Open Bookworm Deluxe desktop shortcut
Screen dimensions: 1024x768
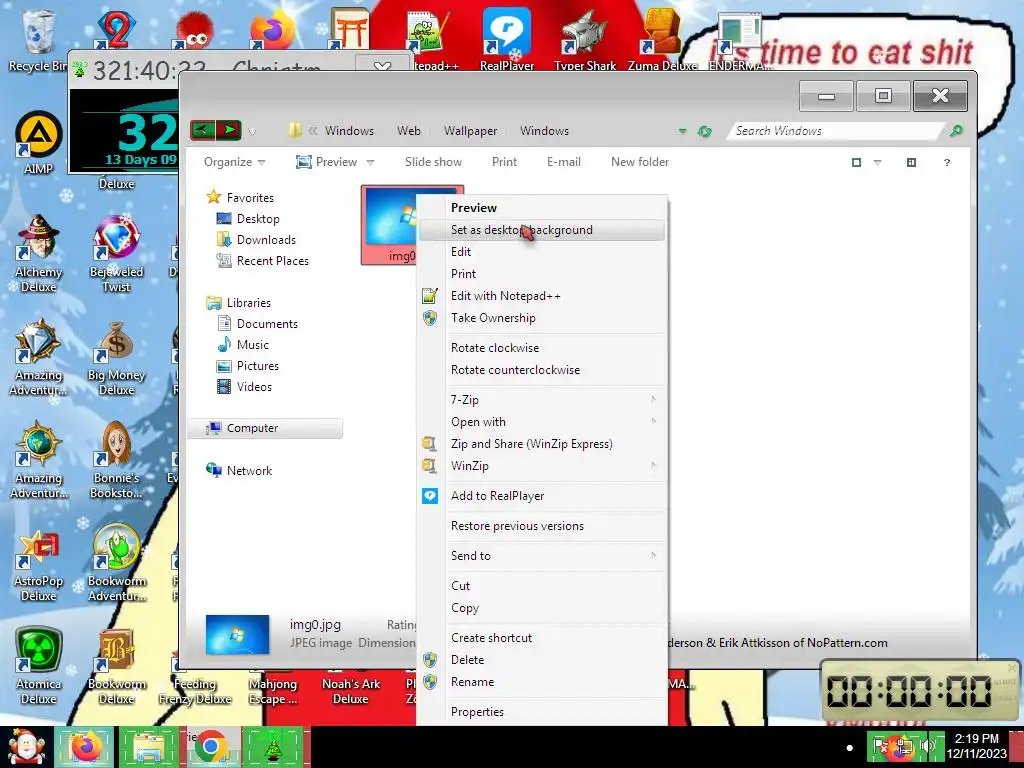pyautogui.click(x=116, y=666)
